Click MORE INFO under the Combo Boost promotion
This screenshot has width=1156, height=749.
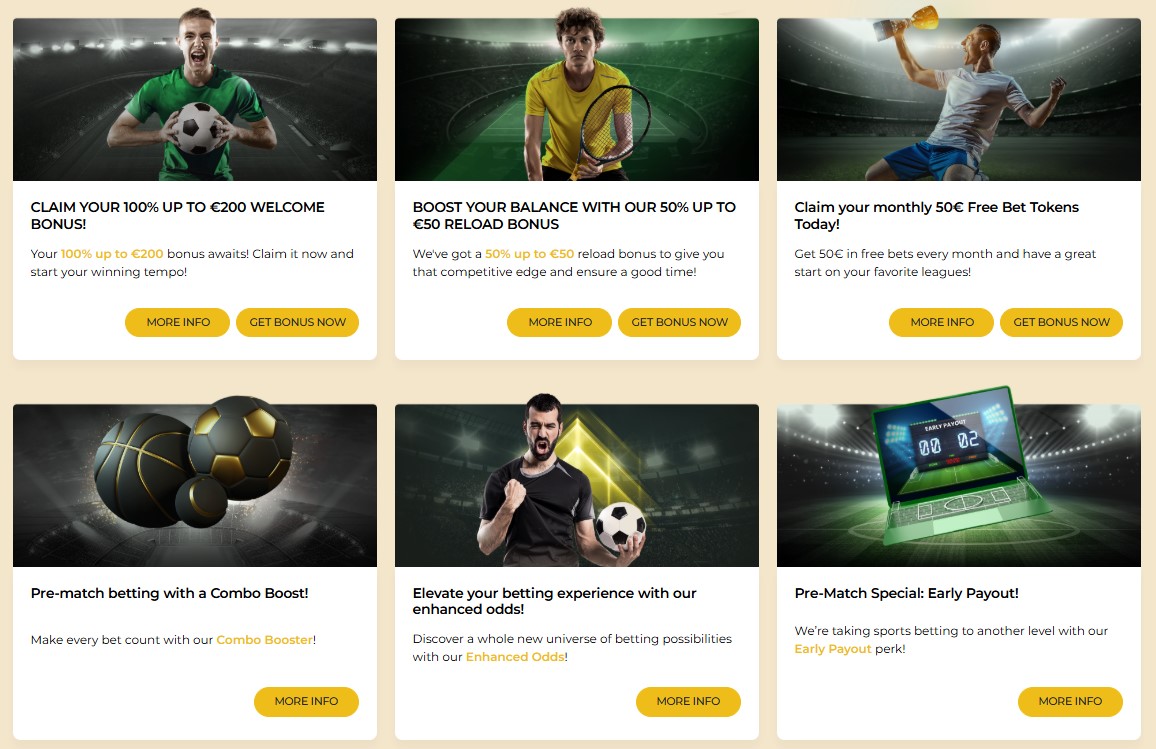coord(306,701)
